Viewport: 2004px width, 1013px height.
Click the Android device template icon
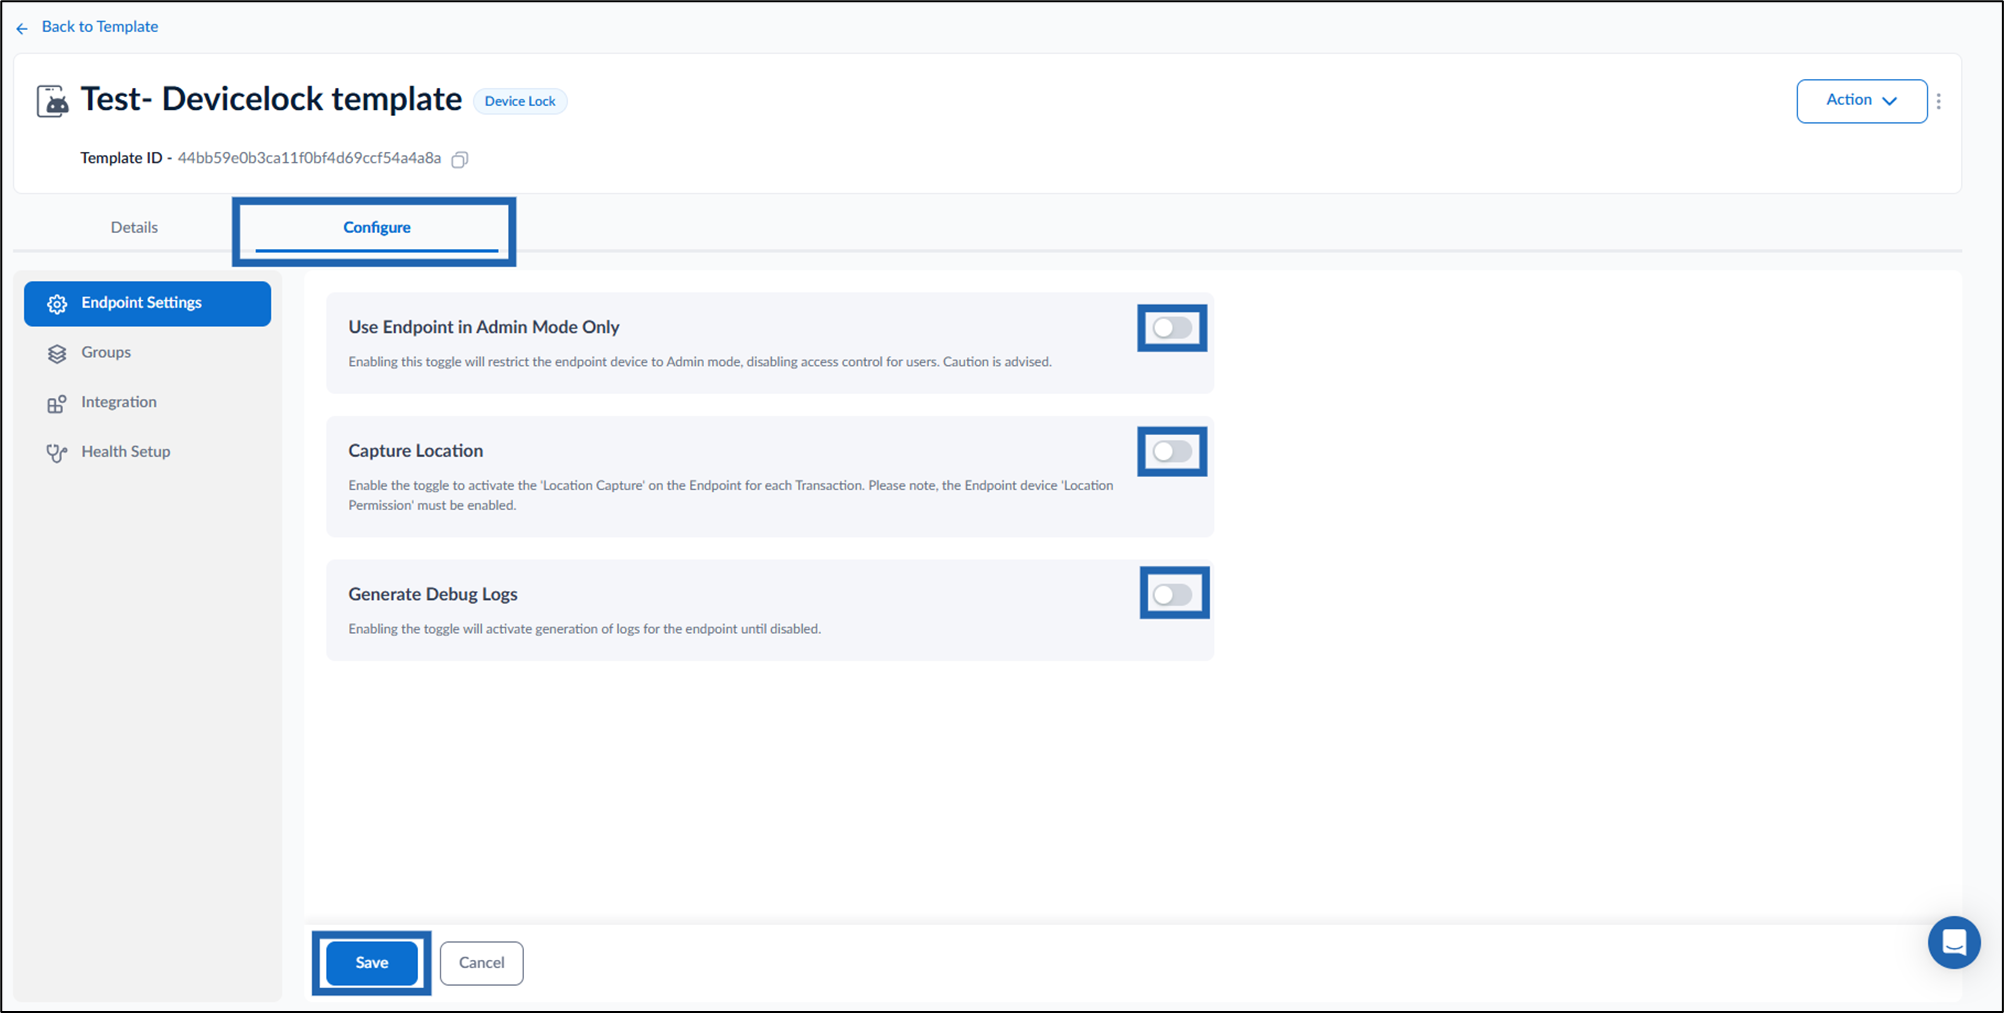(53, 101)
